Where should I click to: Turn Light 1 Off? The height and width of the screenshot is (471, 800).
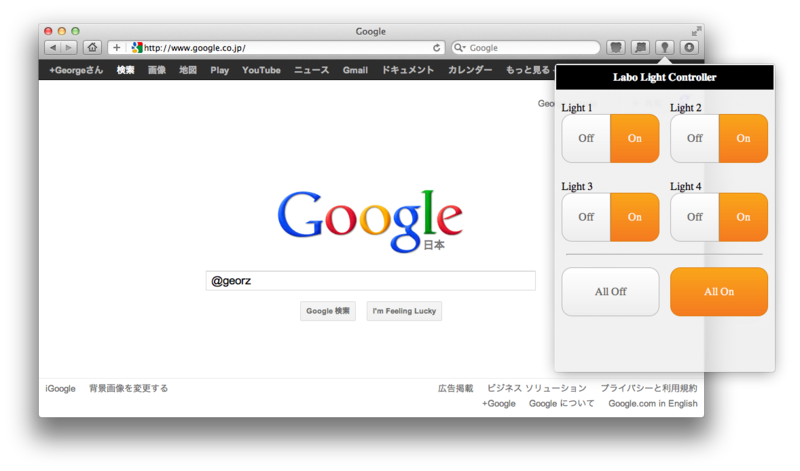click(x=586, y=138)
